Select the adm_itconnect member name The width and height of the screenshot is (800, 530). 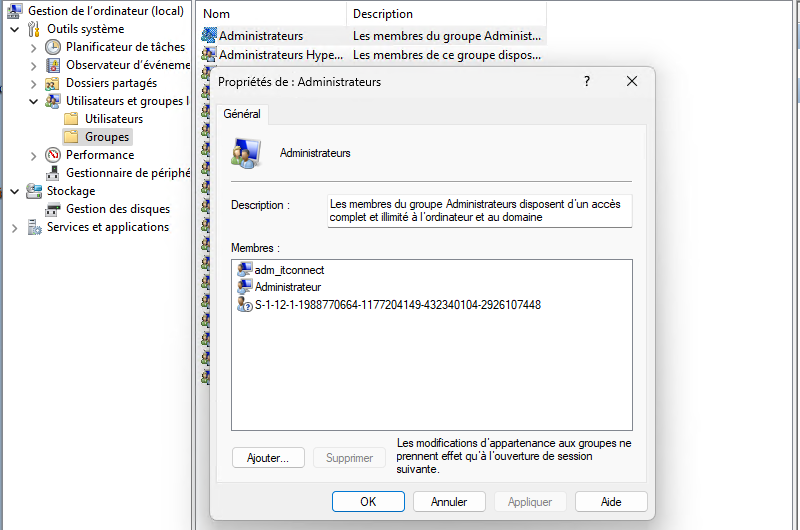click(x=289, y=270)
